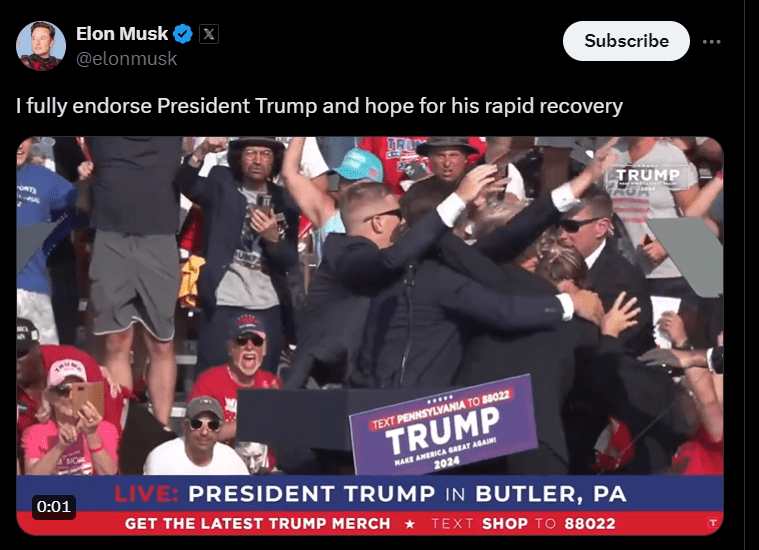Image resolution: width=759 pixels, height=550 pixels.
Task: Click the 88022 short code in the red ticker
Action: (x=590, y=523)
